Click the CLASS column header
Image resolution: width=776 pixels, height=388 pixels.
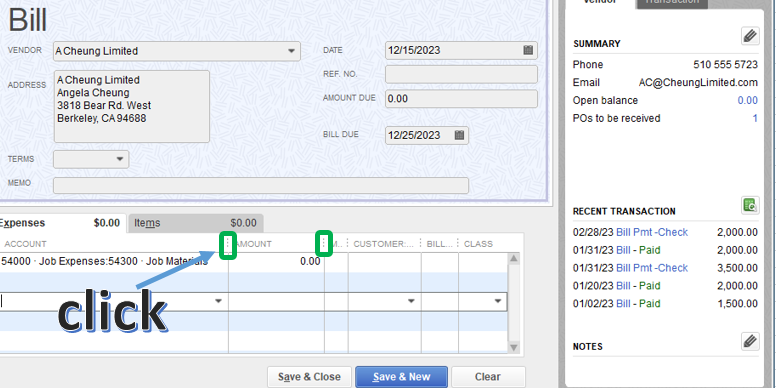(478, 244)
